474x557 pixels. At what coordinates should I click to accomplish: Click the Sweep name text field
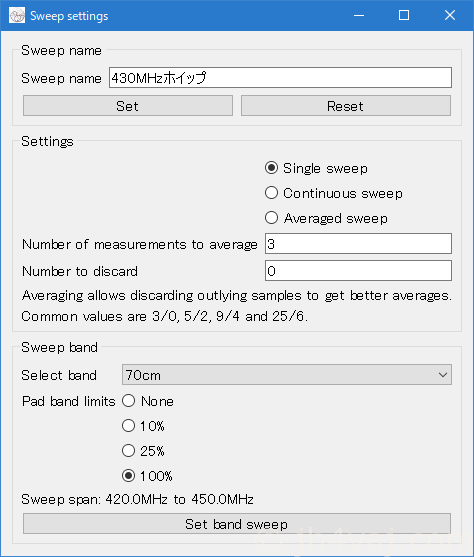coord(280,77)
